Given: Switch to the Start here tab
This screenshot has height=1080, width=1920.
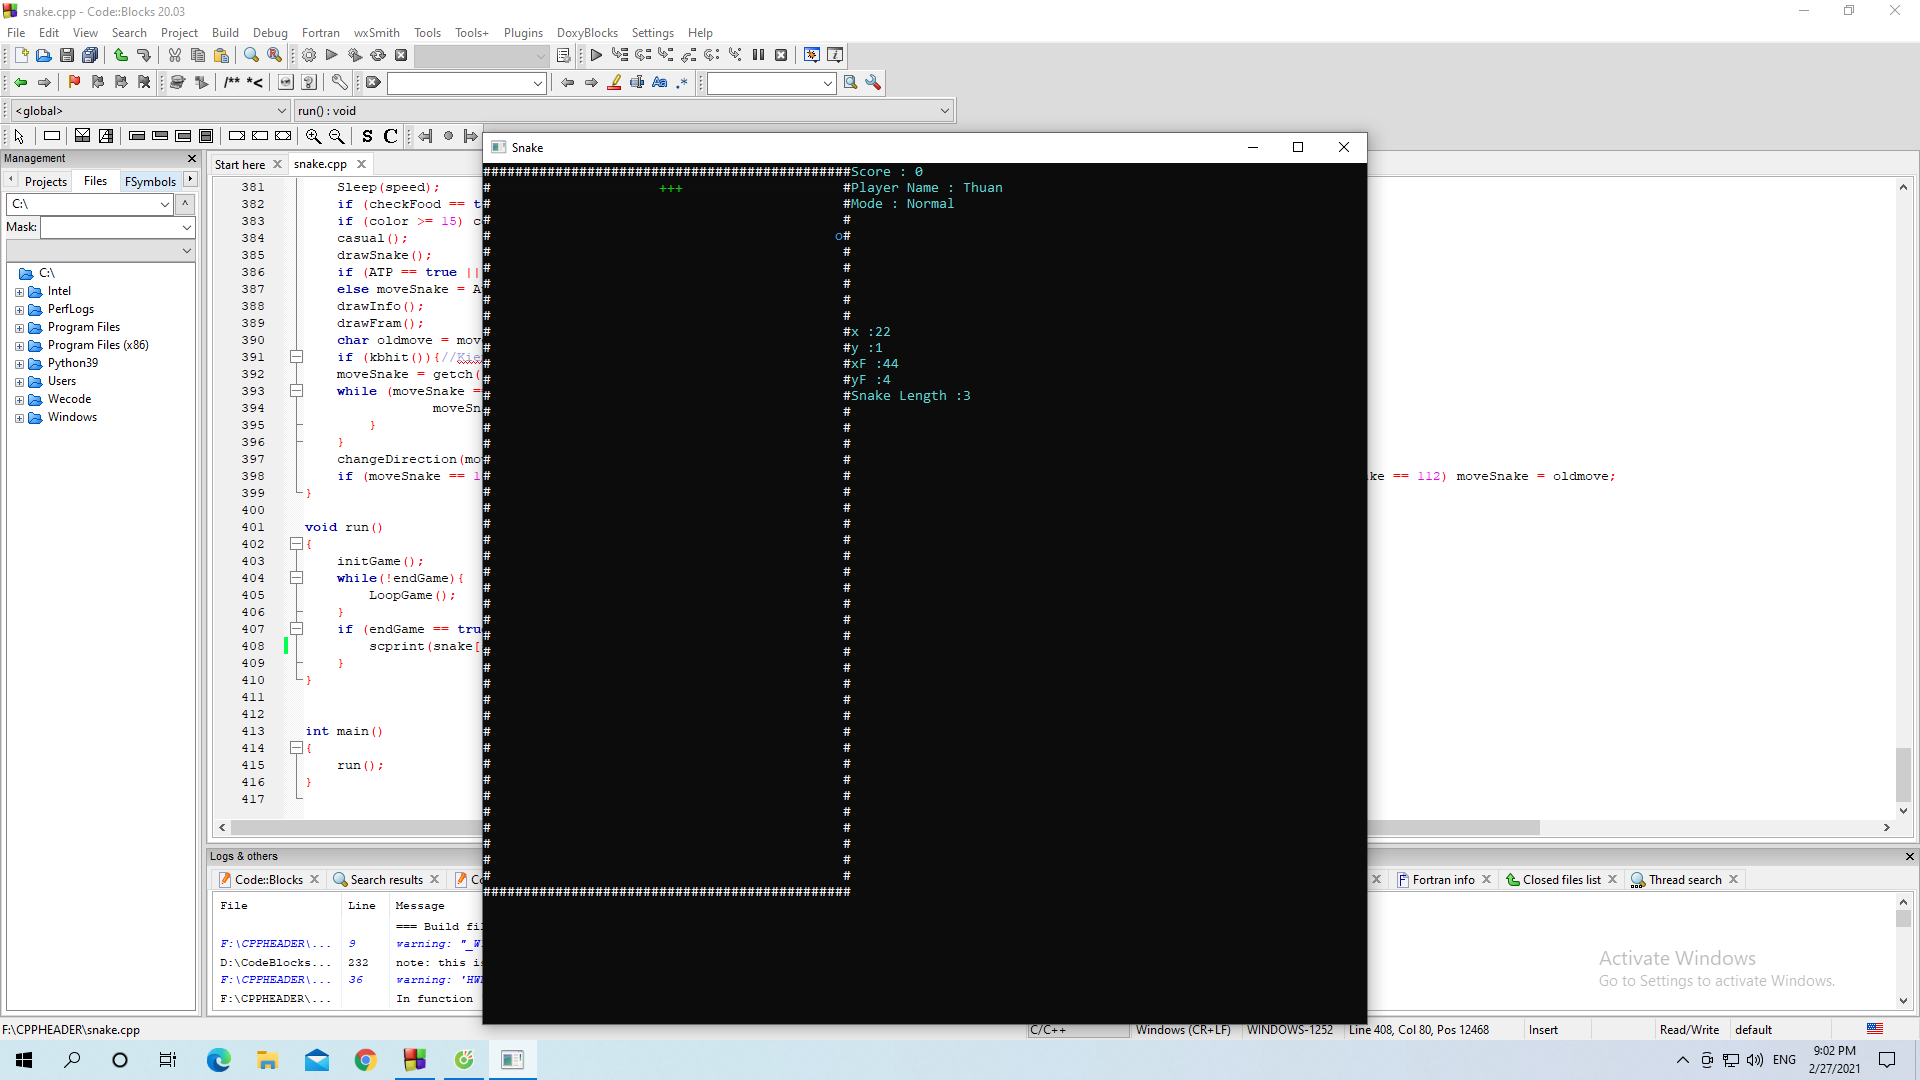Looking at the screenshot, I should click(240, 164).
